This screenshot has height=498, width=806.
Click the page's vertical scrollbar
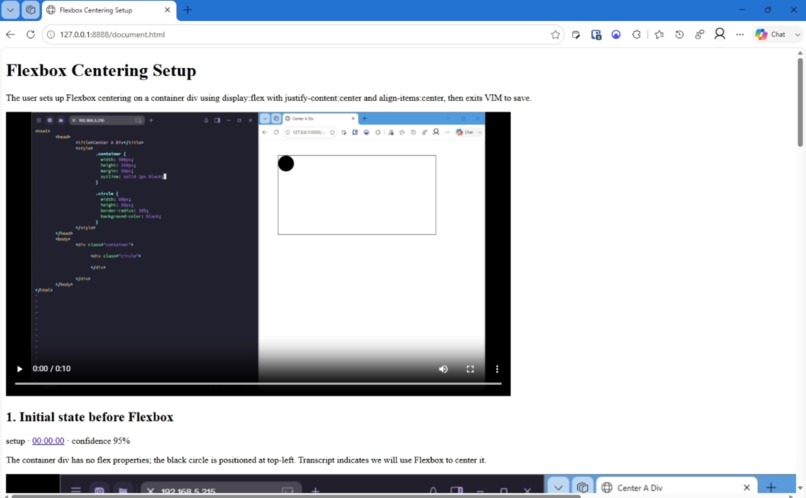tap(800, 103)
